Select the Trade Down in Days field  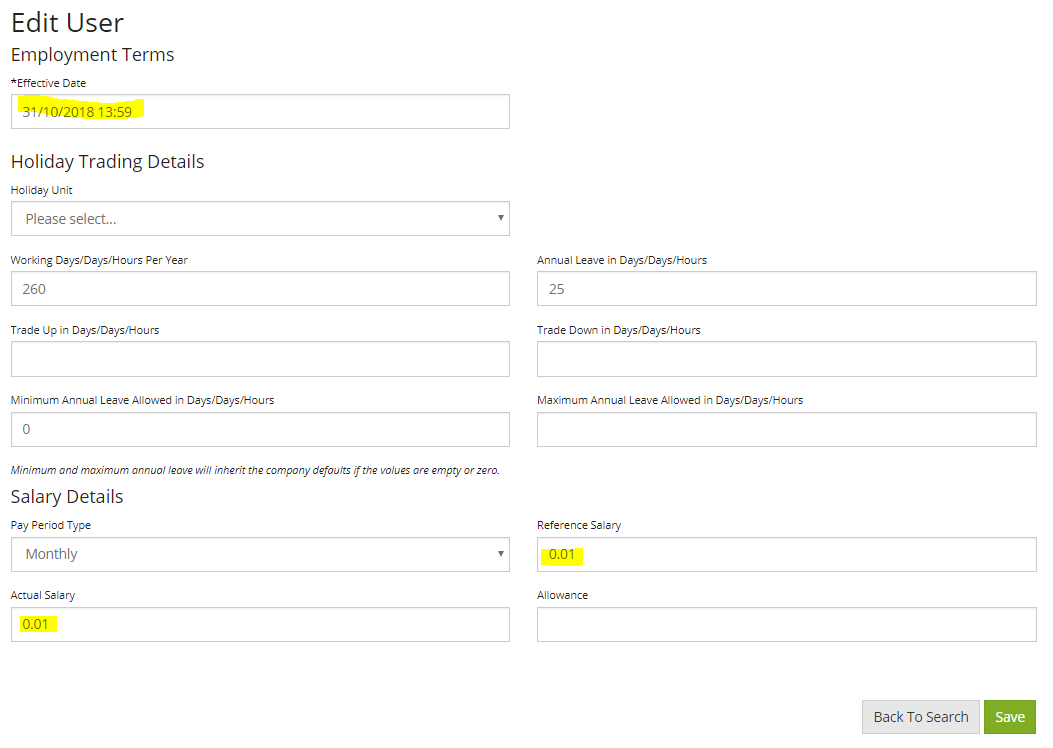787,358
